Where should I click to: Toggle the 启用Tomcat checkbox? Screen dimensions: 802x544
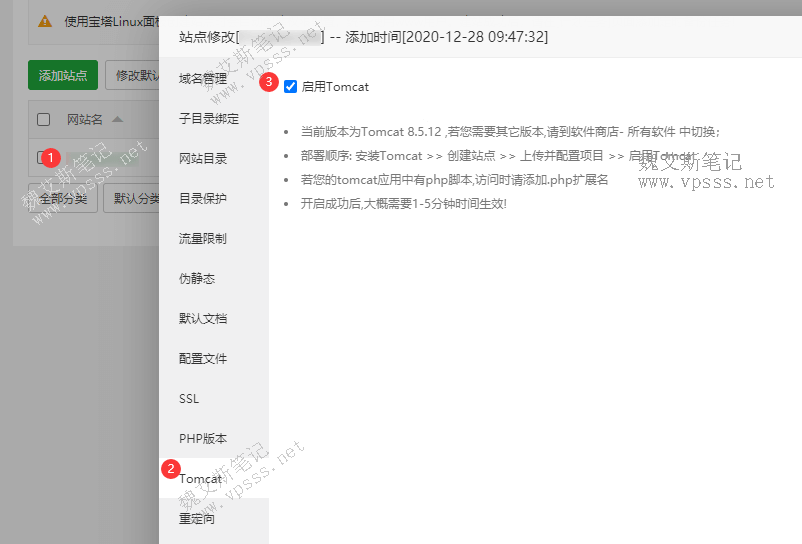pyautogui.click(x=291, y=87)
